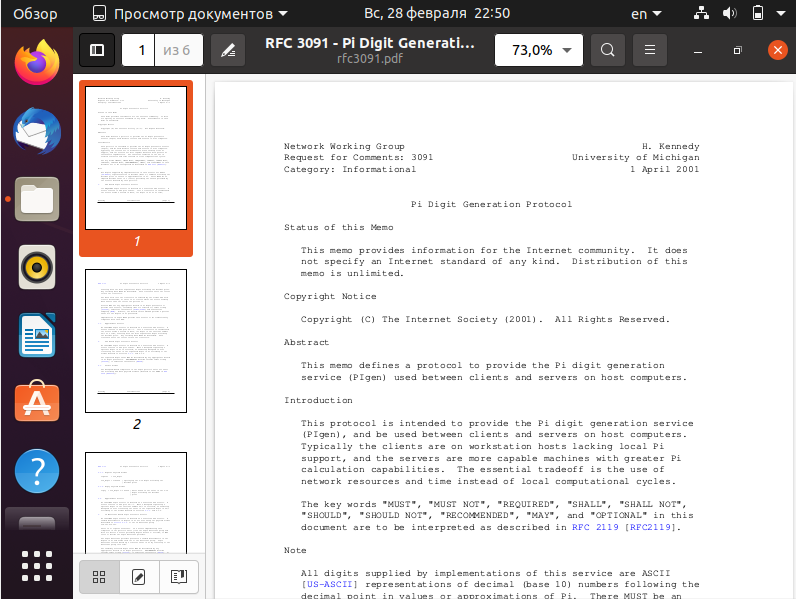Select page 2 thumbnail

(x=136, y=341)
